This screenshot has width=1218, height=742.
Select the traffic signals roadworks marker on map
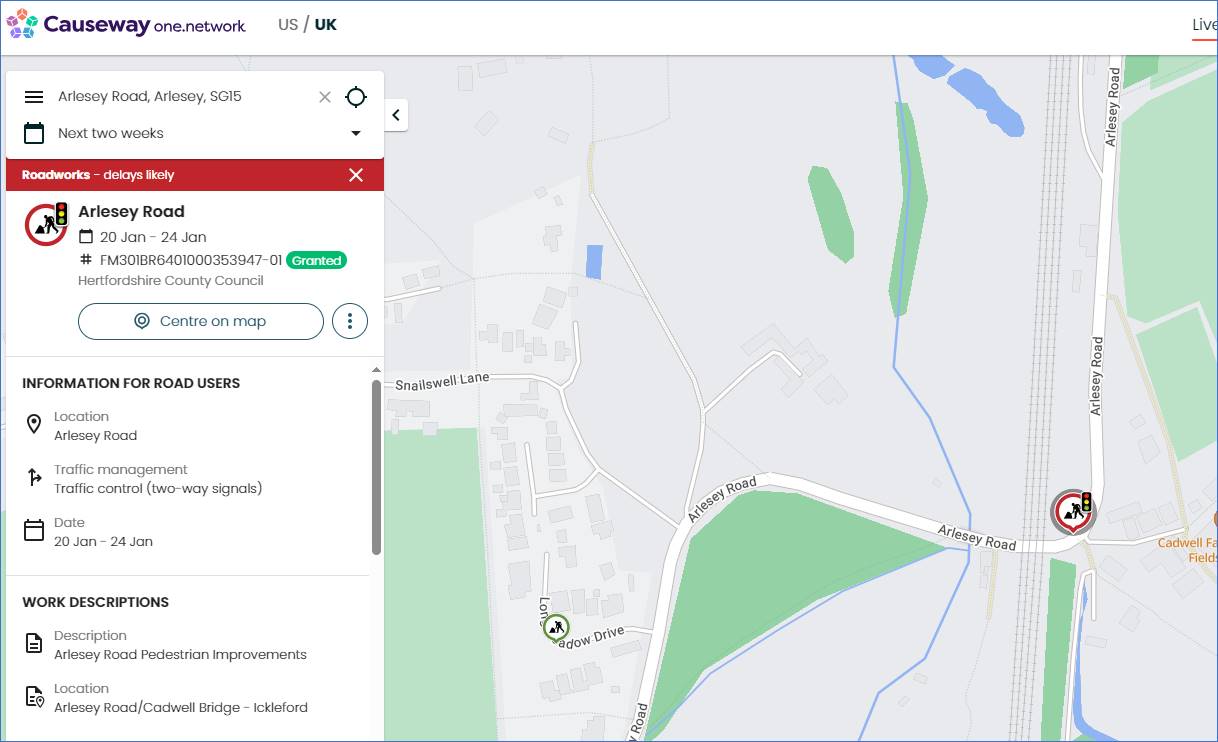1073,511
